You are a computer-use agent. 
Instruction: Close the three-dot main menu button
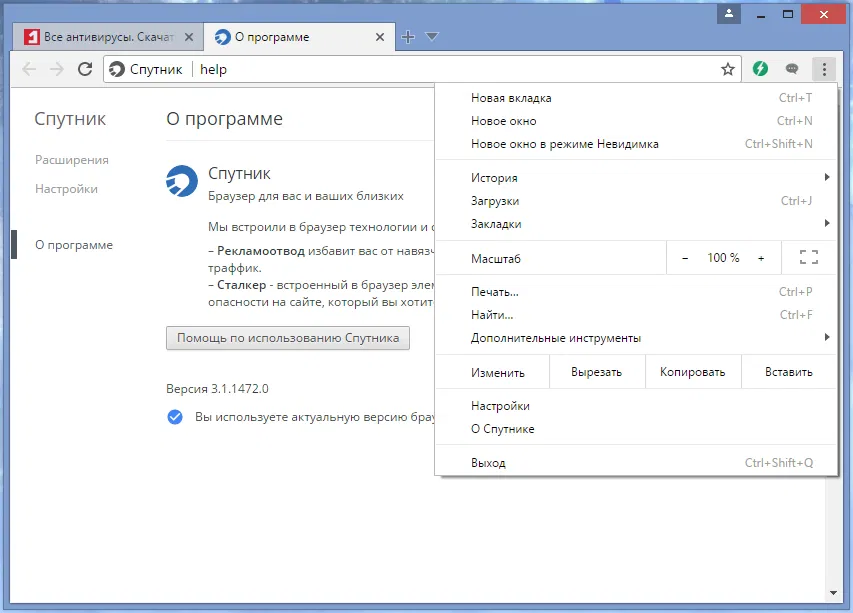pyautogui.click(x=824, y=69)
